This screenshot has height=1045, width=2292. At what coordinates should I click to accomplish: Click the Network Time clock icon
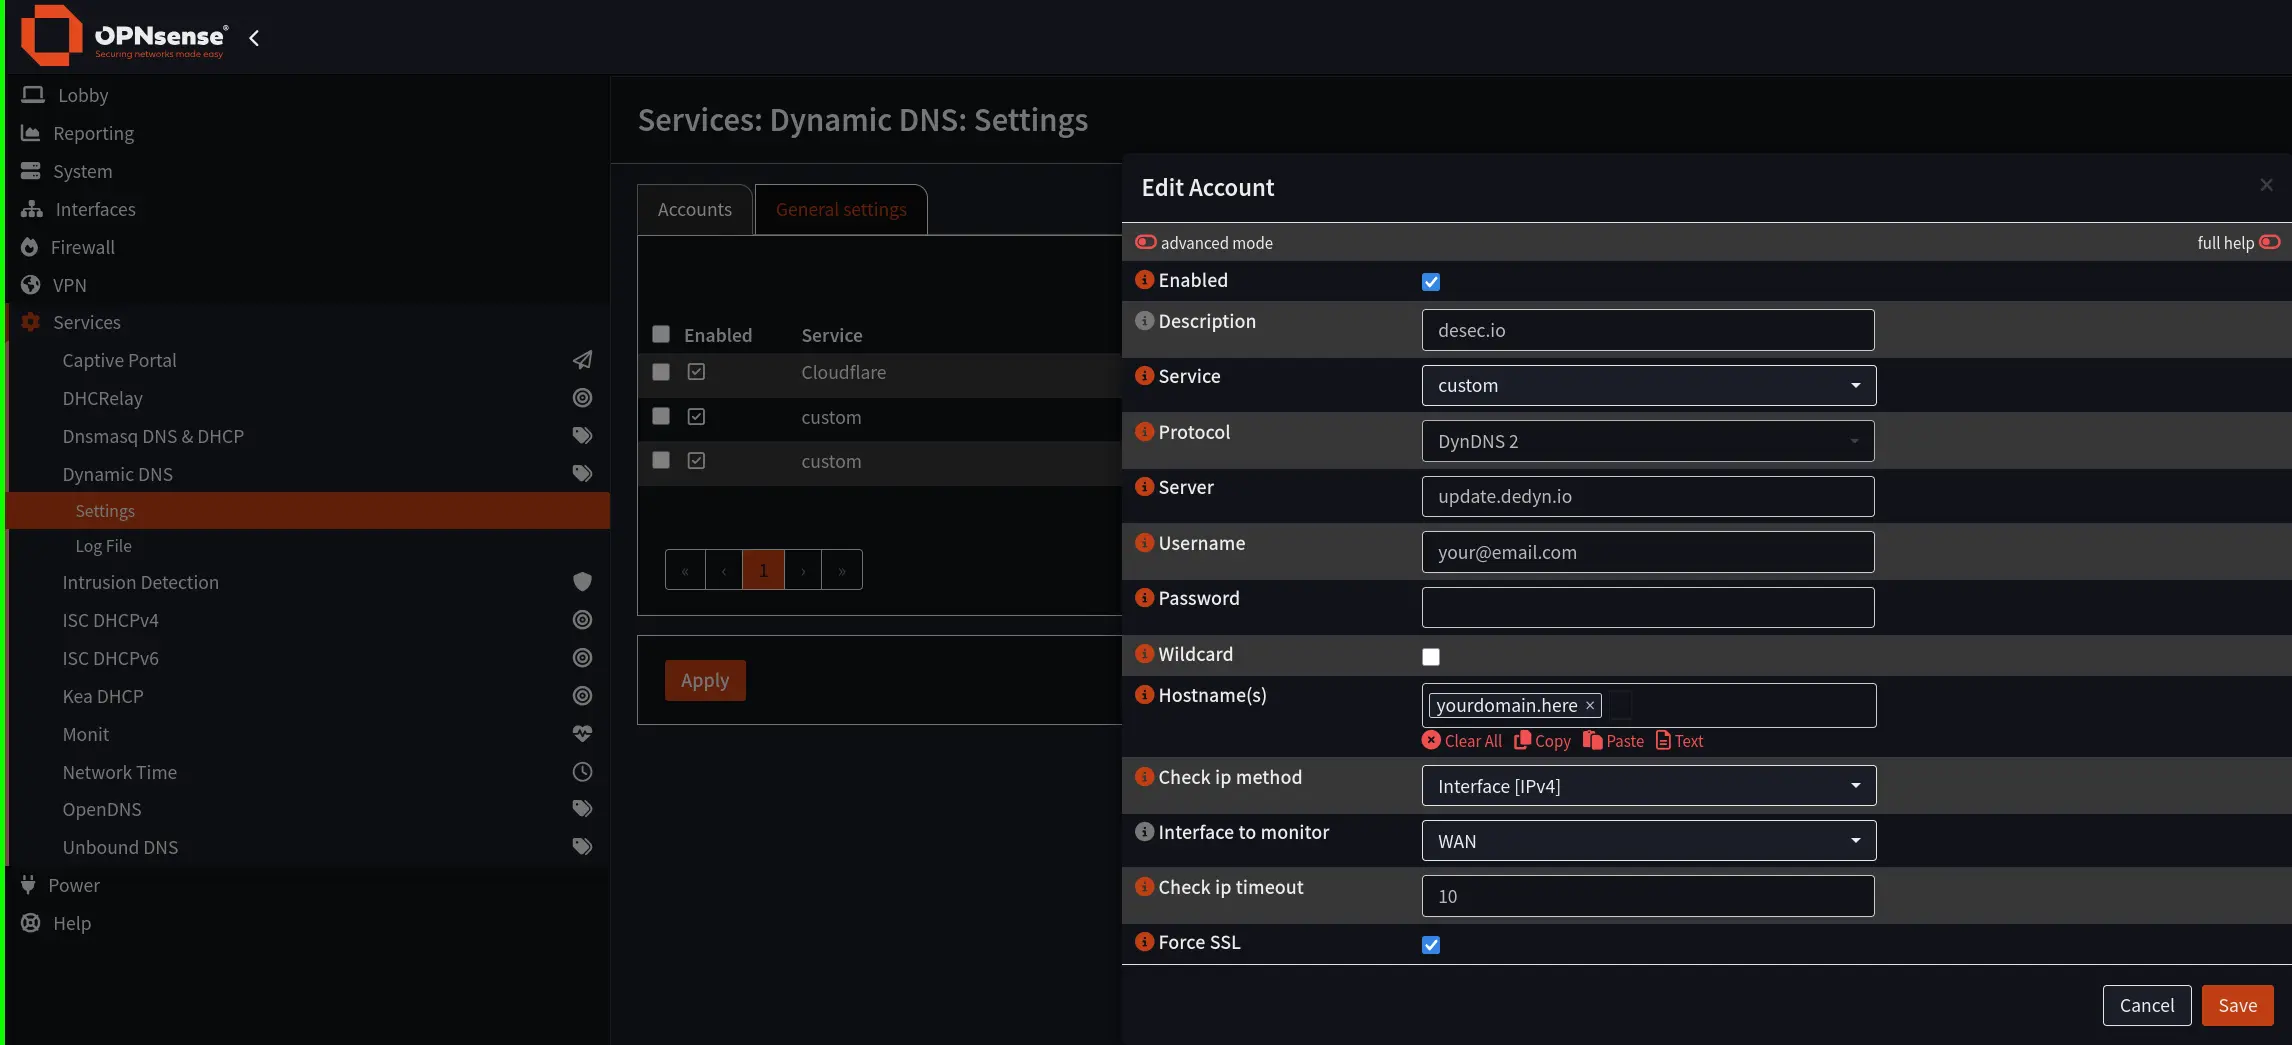click(x=582, y=772)
